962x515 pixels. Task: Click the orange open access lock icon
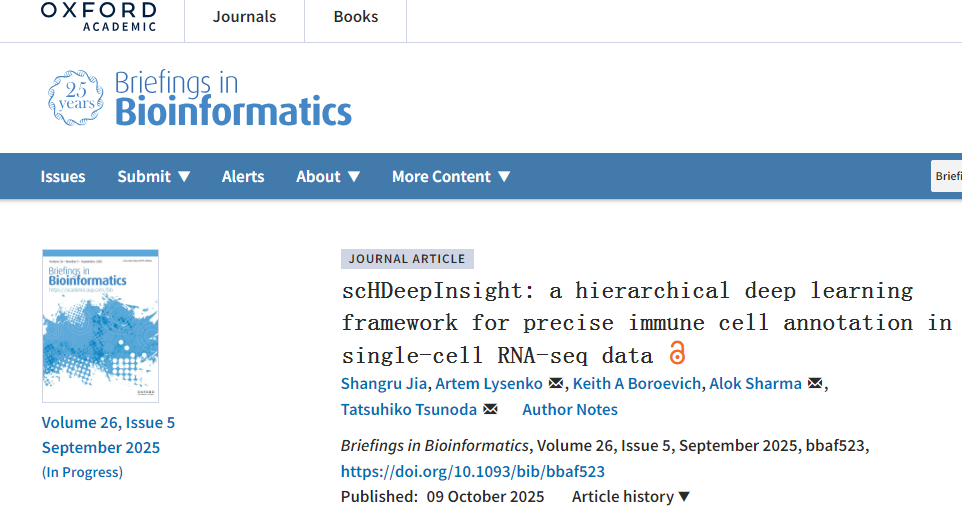click(x=677, y=353)
